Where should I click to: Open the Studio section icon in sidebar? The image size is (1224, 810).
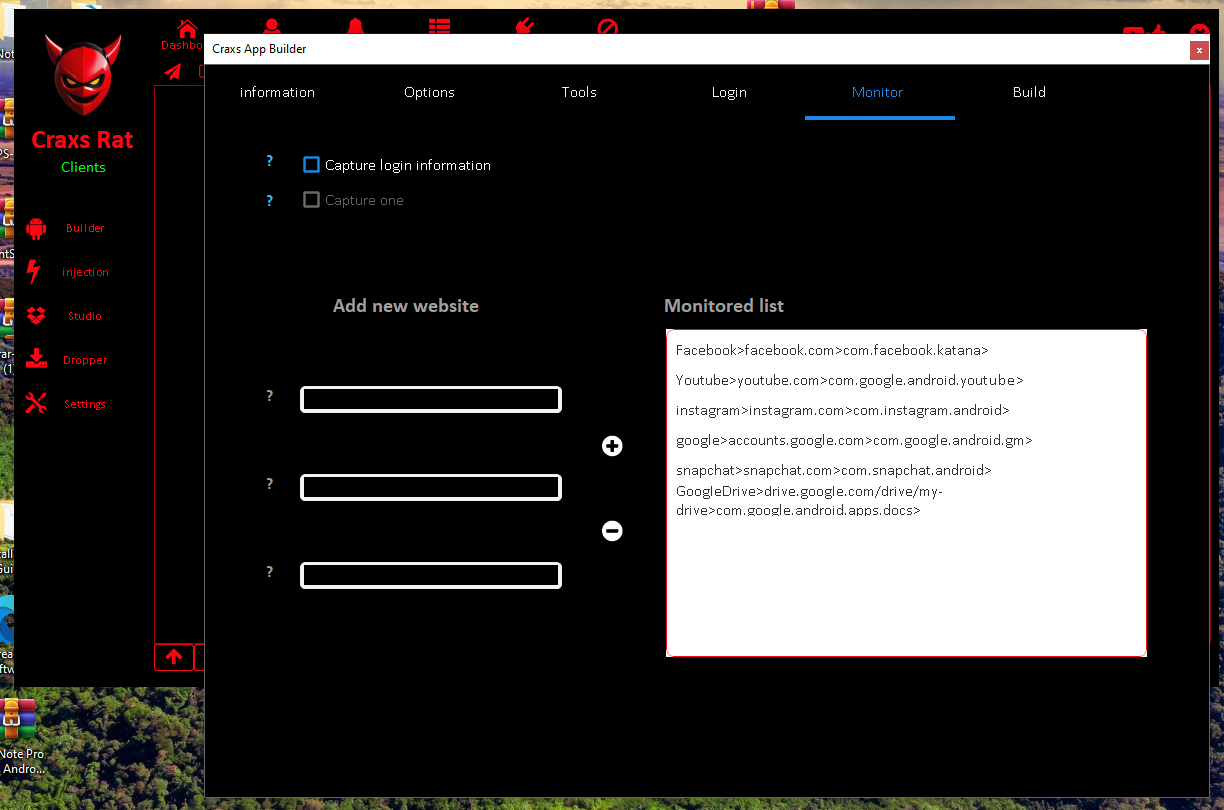36,316
